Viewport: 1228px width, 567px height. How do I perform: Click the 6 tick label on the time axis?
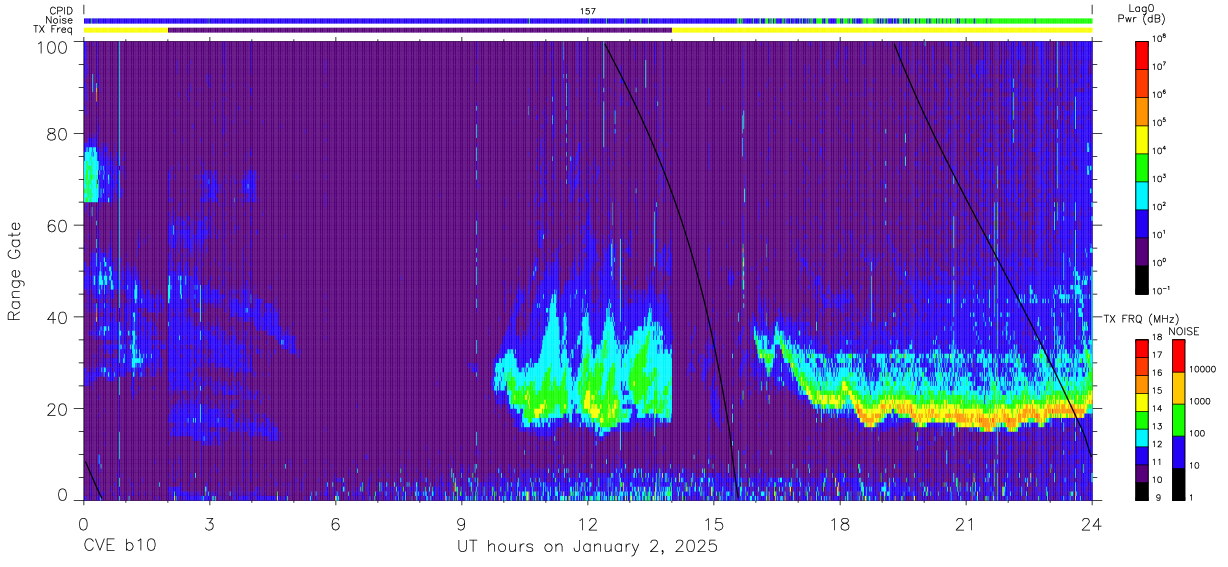(x=336, y=524)
